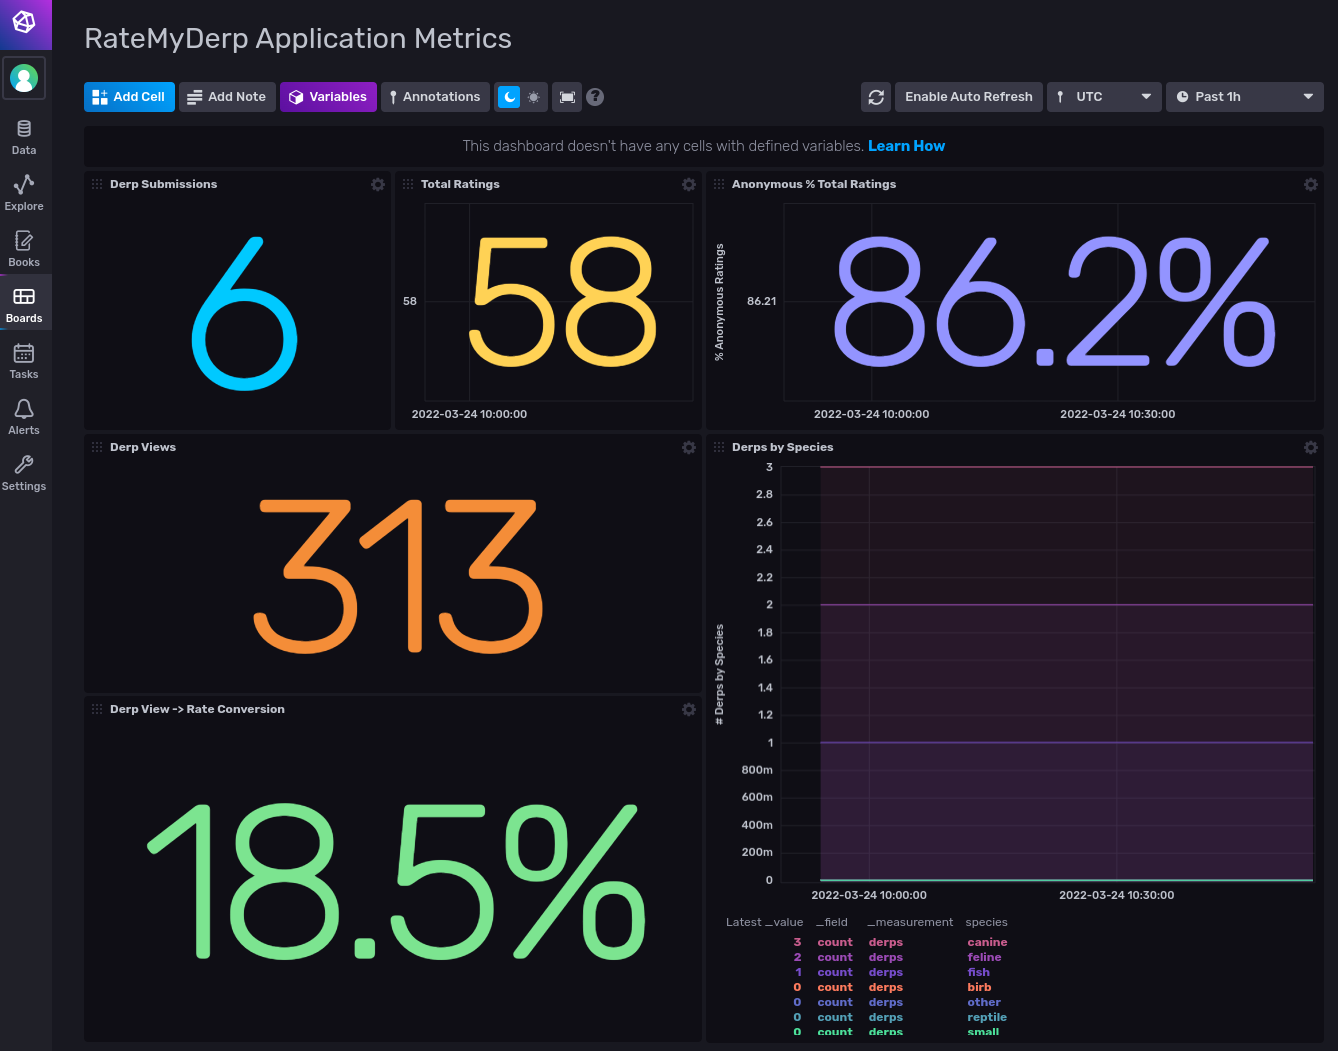Click Add Note button
The width and height of the screenshot is (1338, 1051).
click(x=227, y=97)
